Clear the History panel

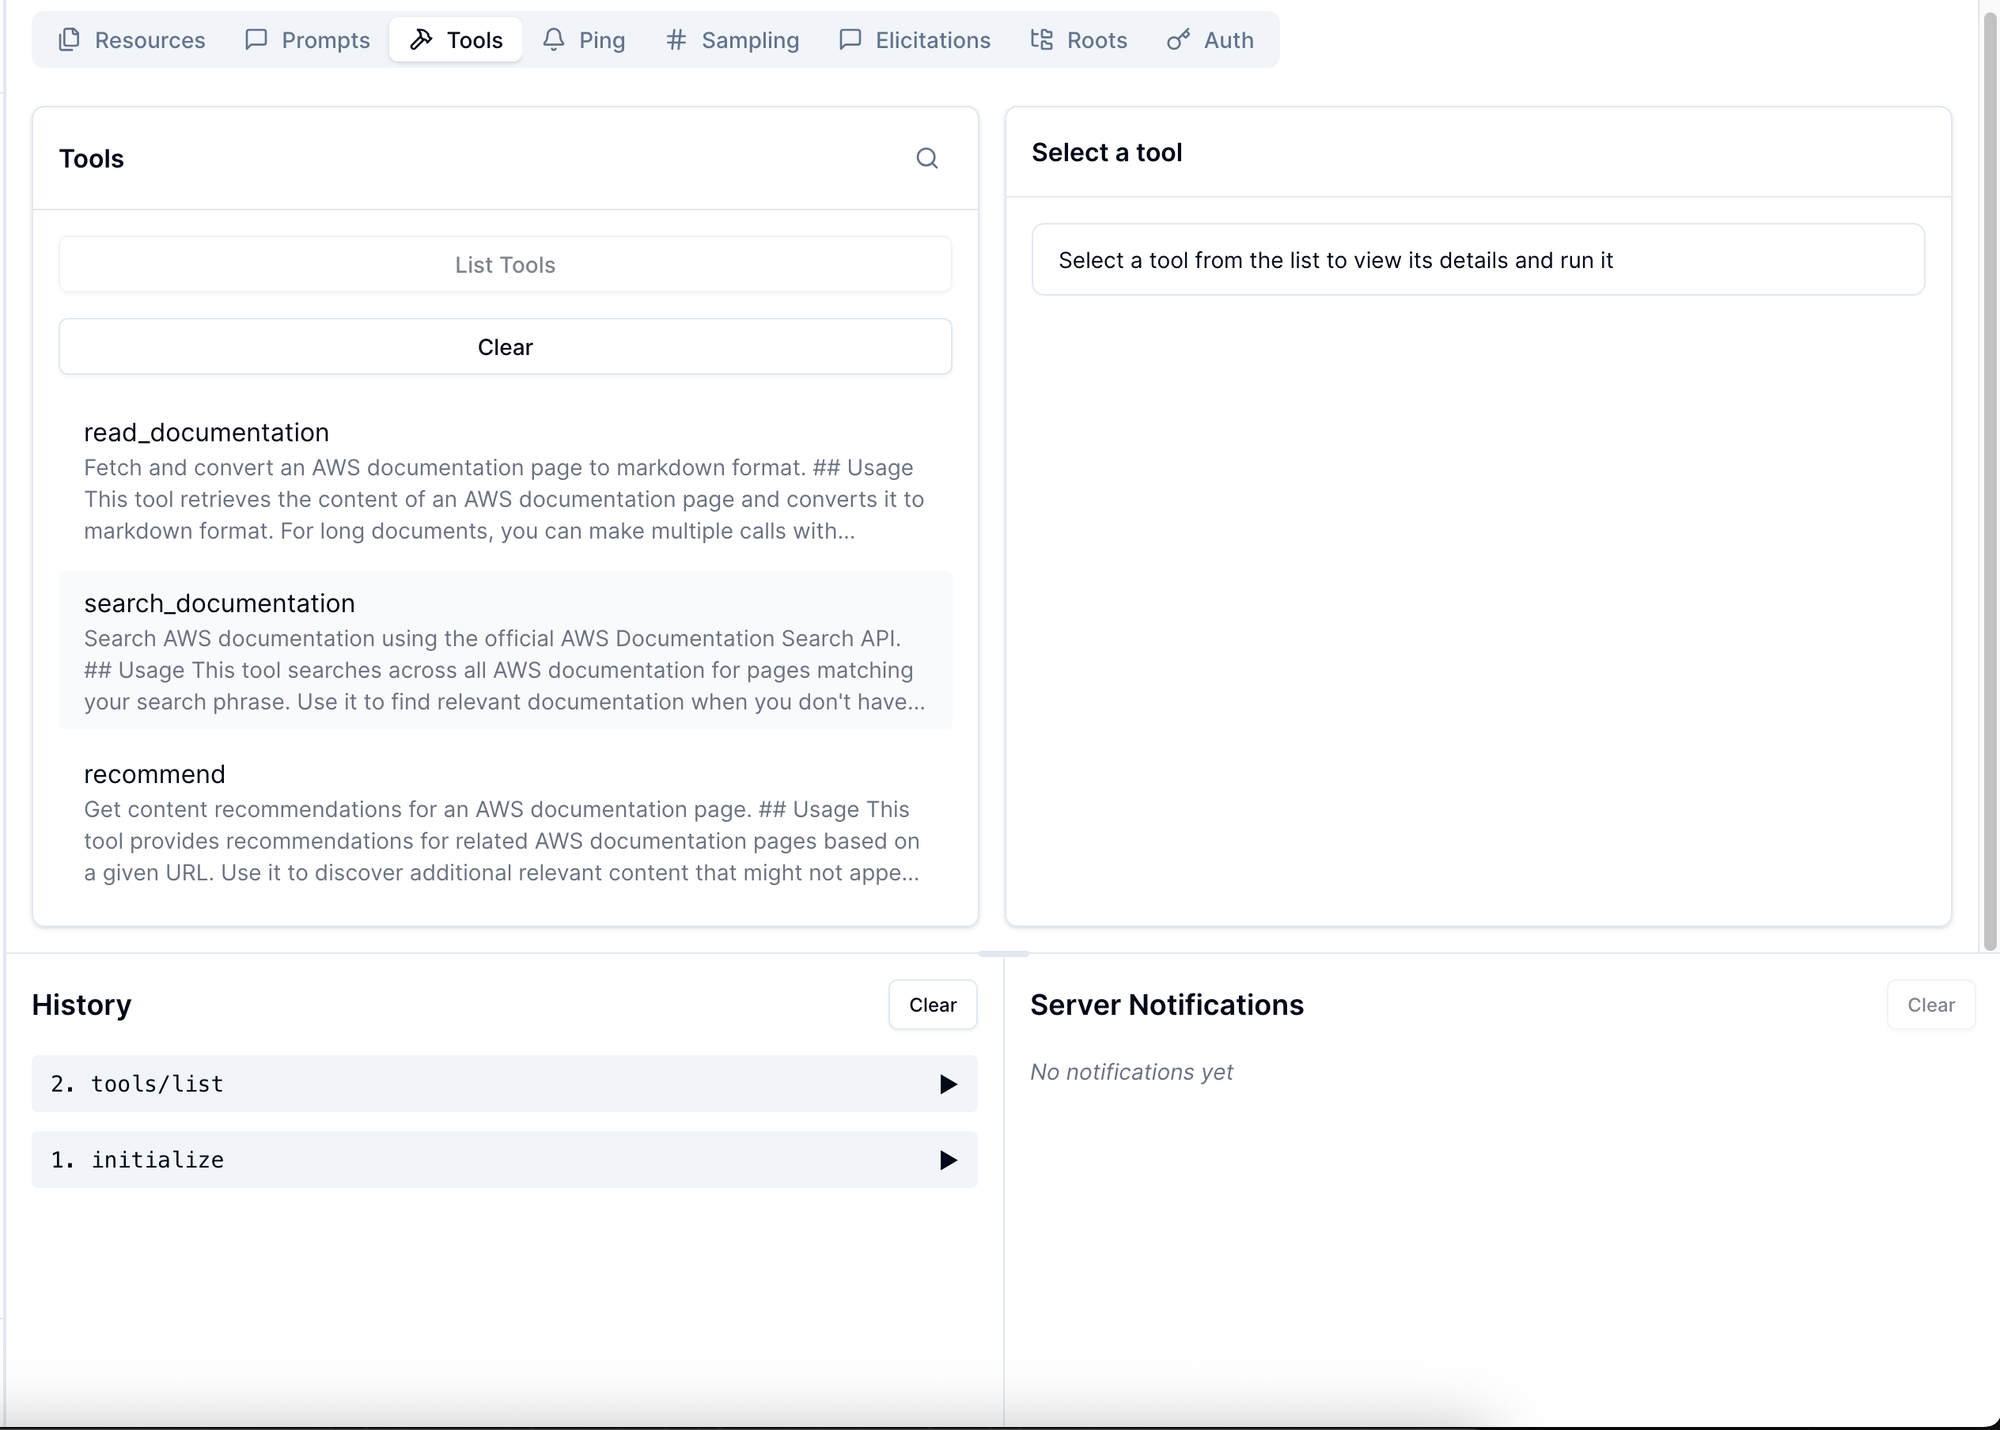click(932, 1005)
